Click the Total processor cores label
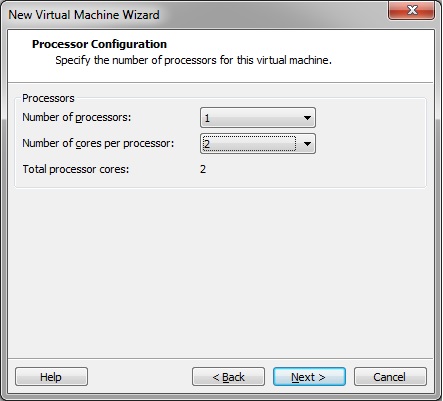The width and height of the screenshot is (443, 401). click(76, 169)
